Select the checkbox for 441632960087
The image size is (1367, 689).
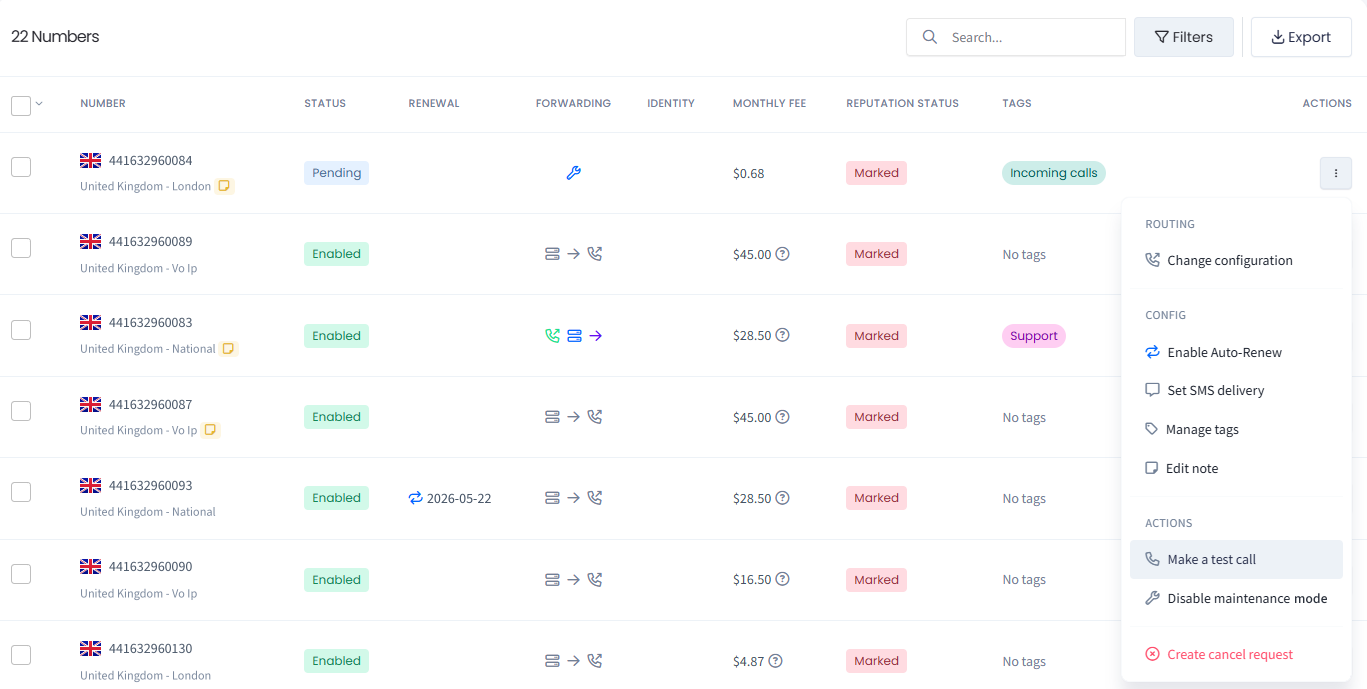(x=21, y=411)
